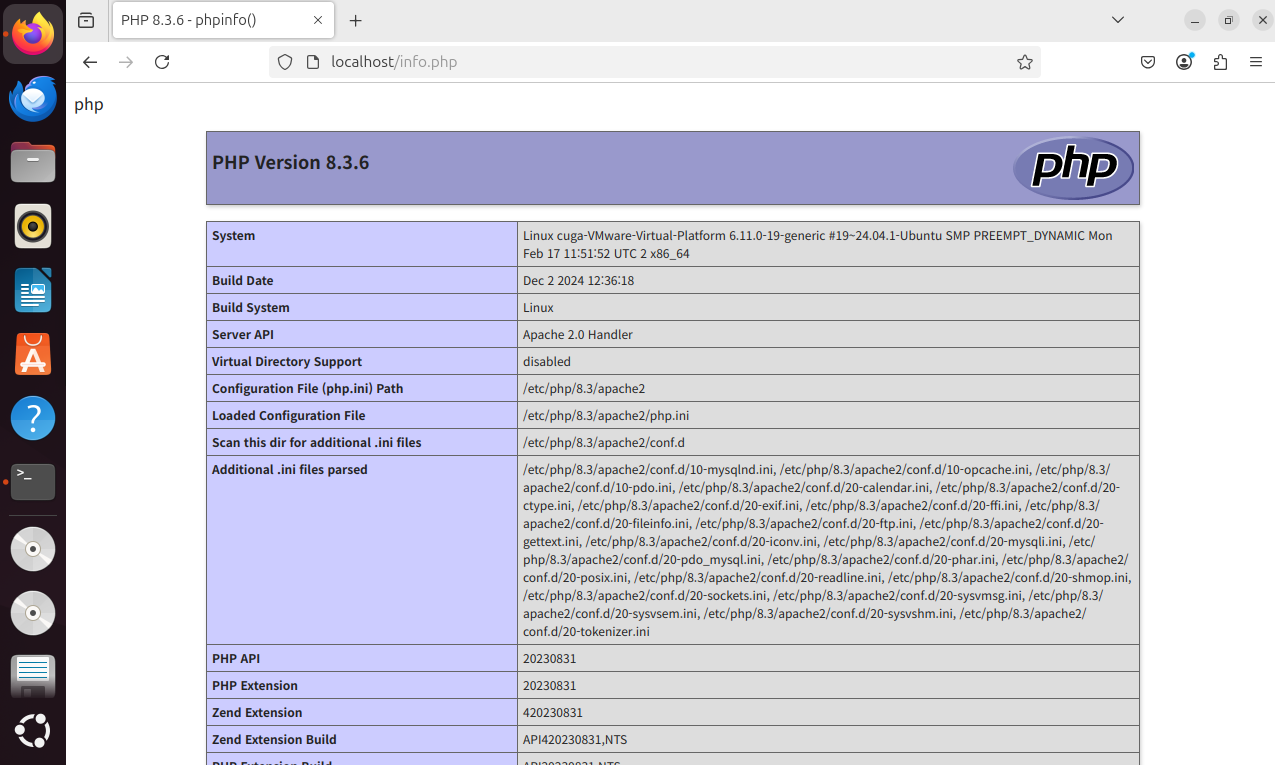
Task: Close the PHP 8.3.6 phpinfo tab
Action: tap(318, 20)
